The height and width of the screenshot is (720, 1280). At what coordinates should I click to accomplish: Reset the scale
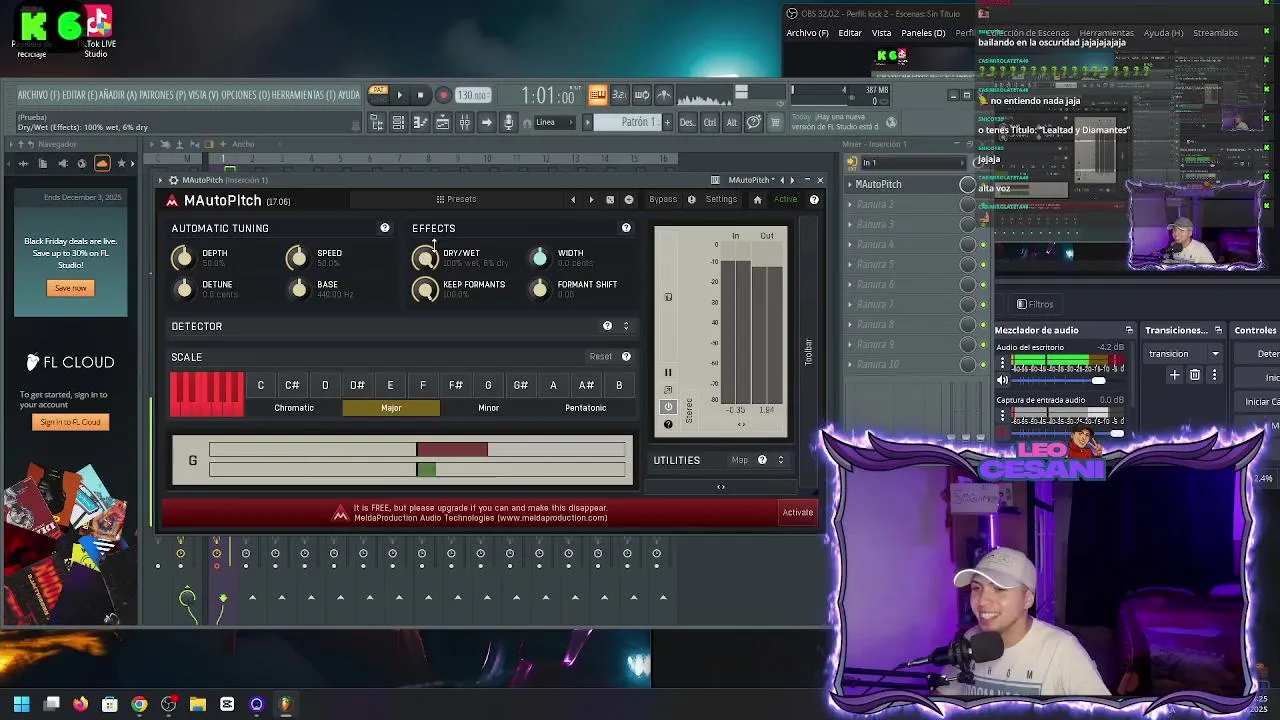(x=600, y=357)
